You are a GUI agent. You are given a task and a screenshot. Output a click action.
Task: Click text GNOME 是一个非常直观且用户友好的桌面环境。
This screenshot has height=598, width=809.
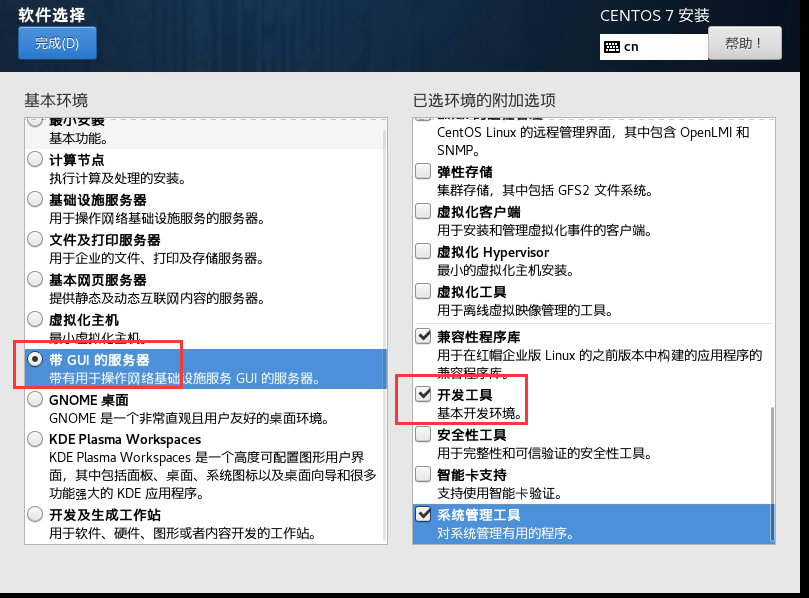189,418
